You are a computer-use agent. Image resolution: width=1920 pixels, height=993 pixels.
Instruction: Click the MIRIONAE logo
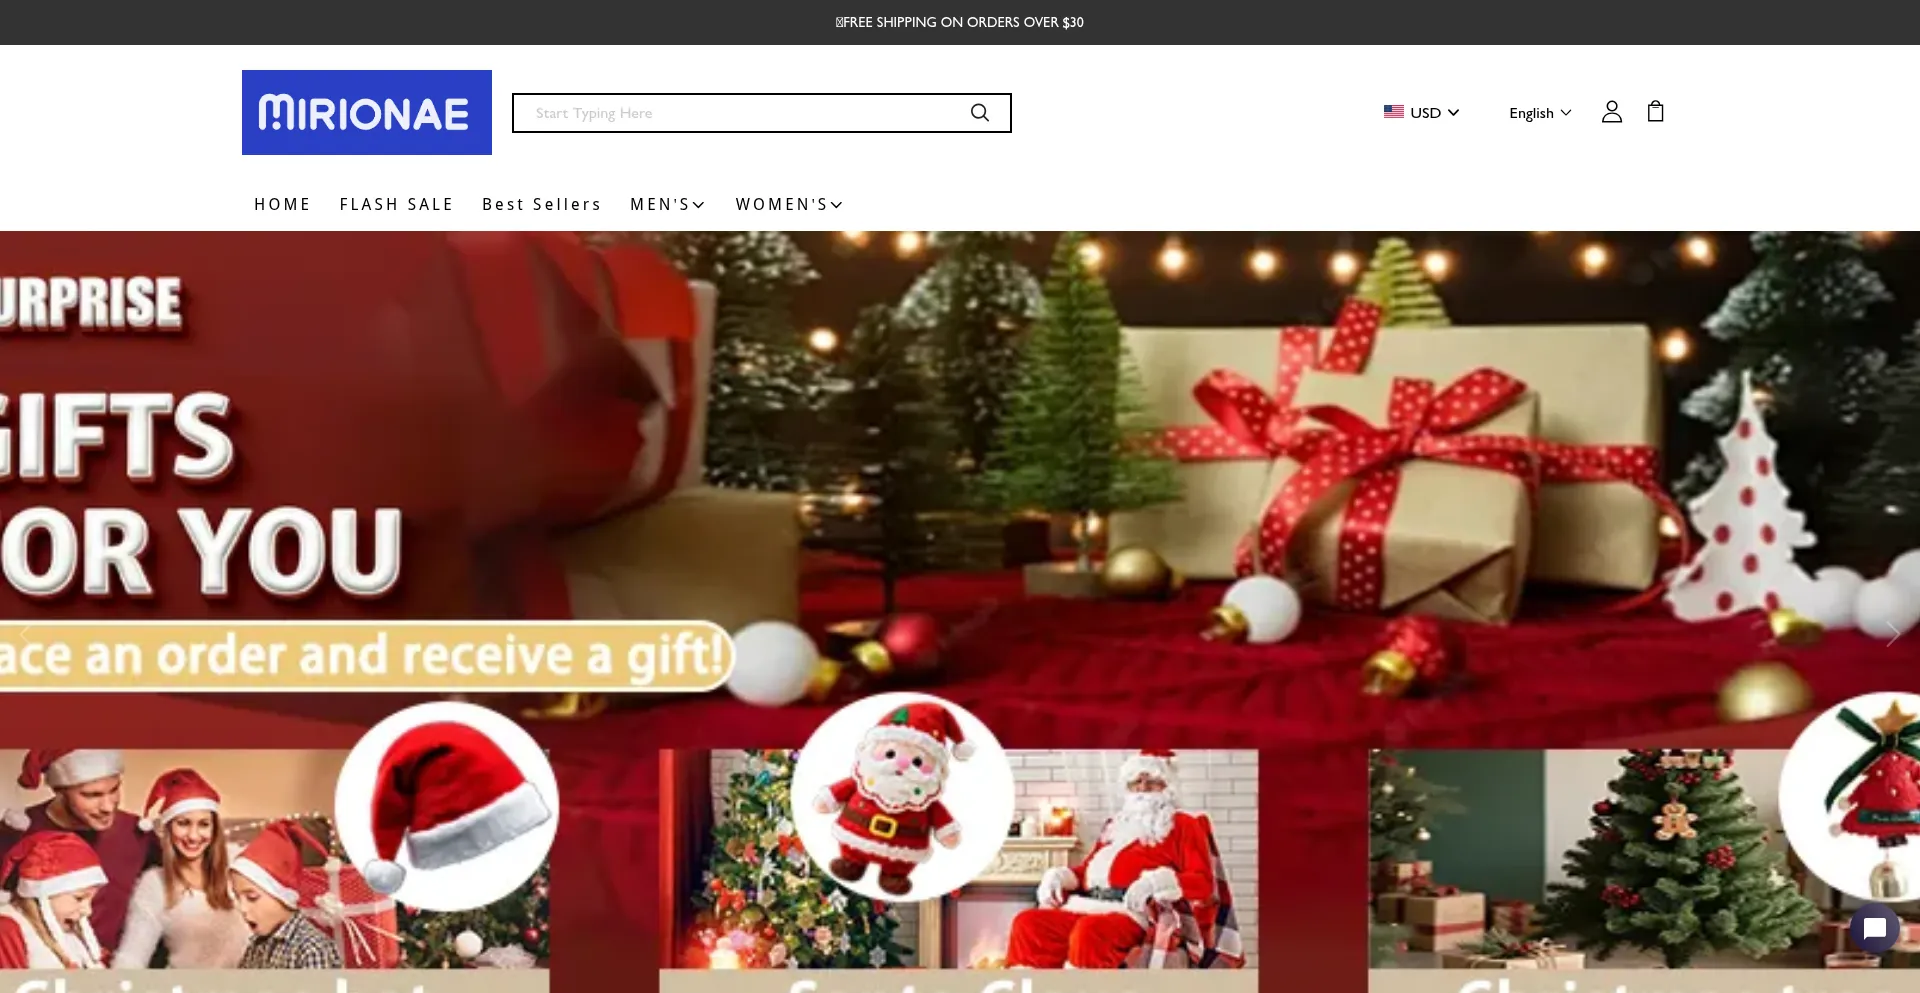pos(366,112)
